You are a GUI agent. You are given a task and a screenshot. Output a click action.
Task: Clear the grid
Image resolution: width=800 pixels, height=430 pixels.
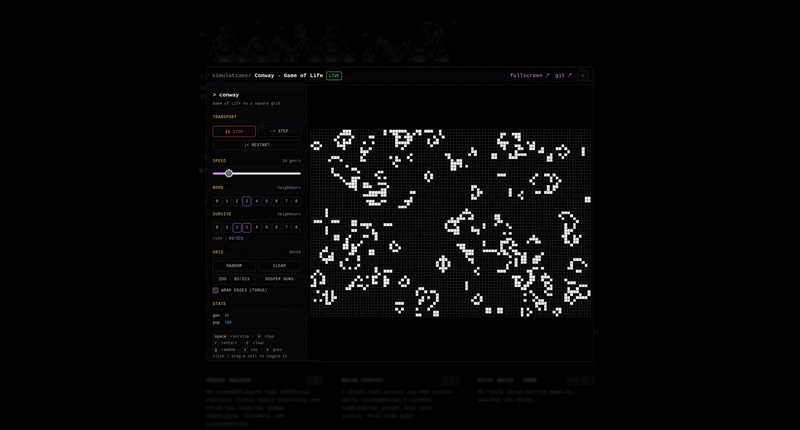(279, 266)
